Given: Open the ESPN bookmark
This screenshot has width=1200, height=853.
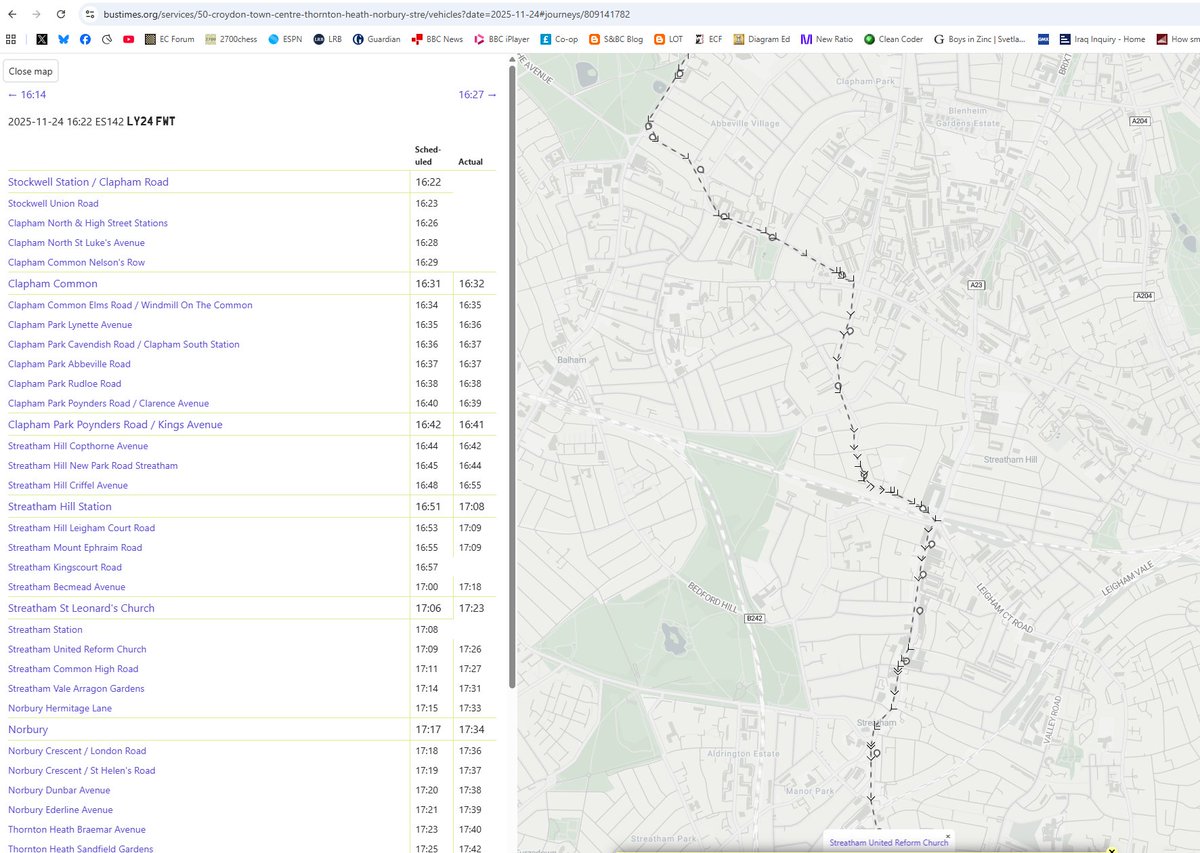Looking at the screenshot, I should click(x=286, y=39).
